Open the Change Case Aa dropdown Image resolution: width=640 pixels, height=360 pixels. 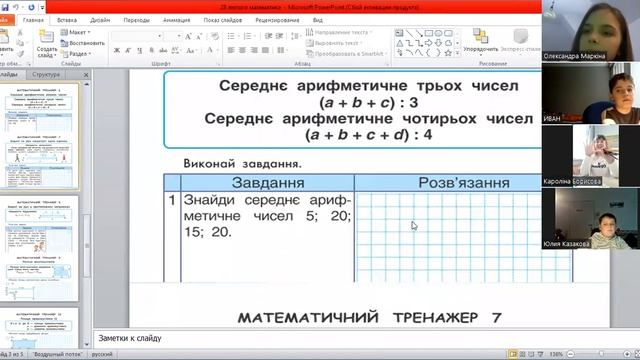click(x=191, y=50)
